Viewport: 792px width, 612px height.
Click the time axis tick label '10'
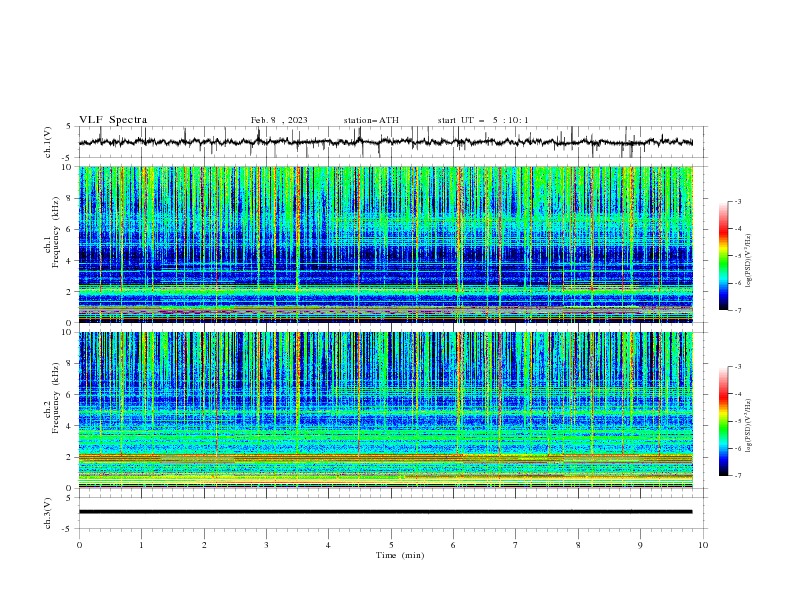pos(703,545)
